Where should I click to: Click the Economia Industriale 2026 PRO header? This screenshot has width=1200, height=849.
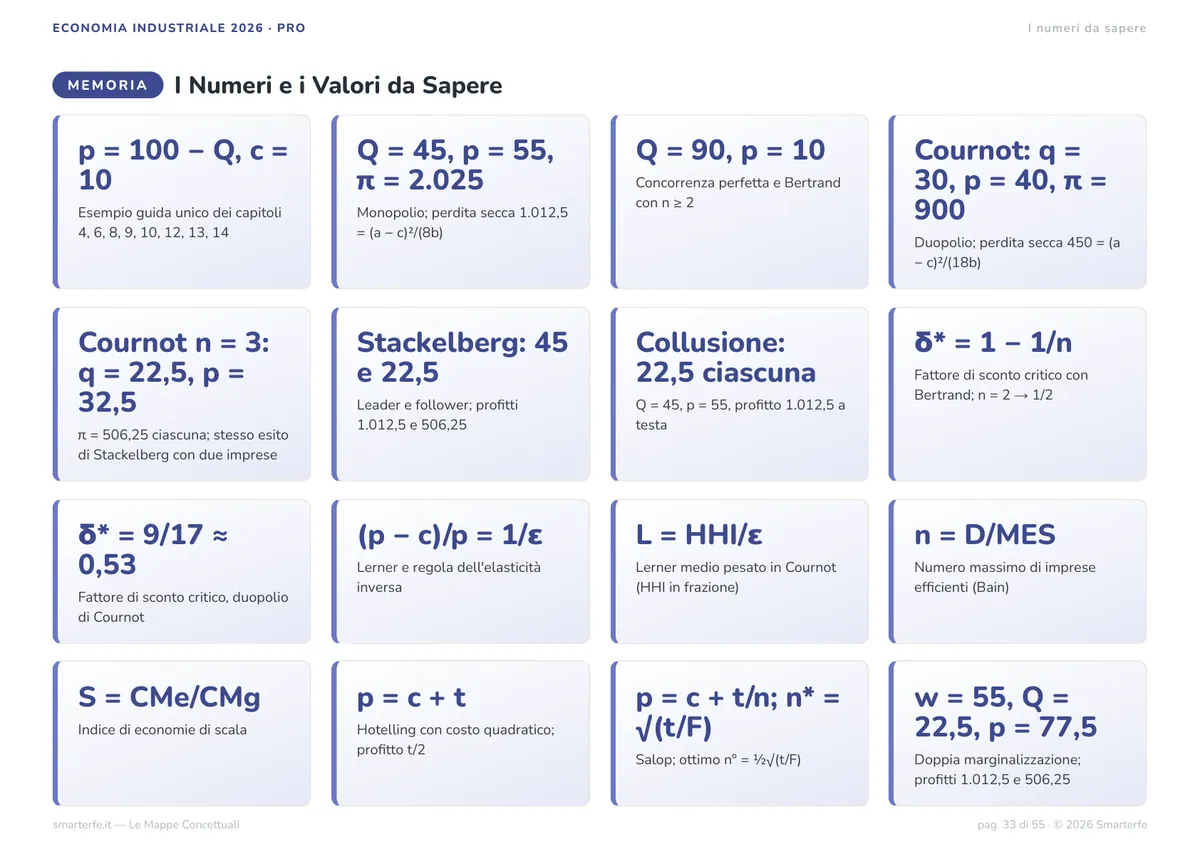pos(179,28)
